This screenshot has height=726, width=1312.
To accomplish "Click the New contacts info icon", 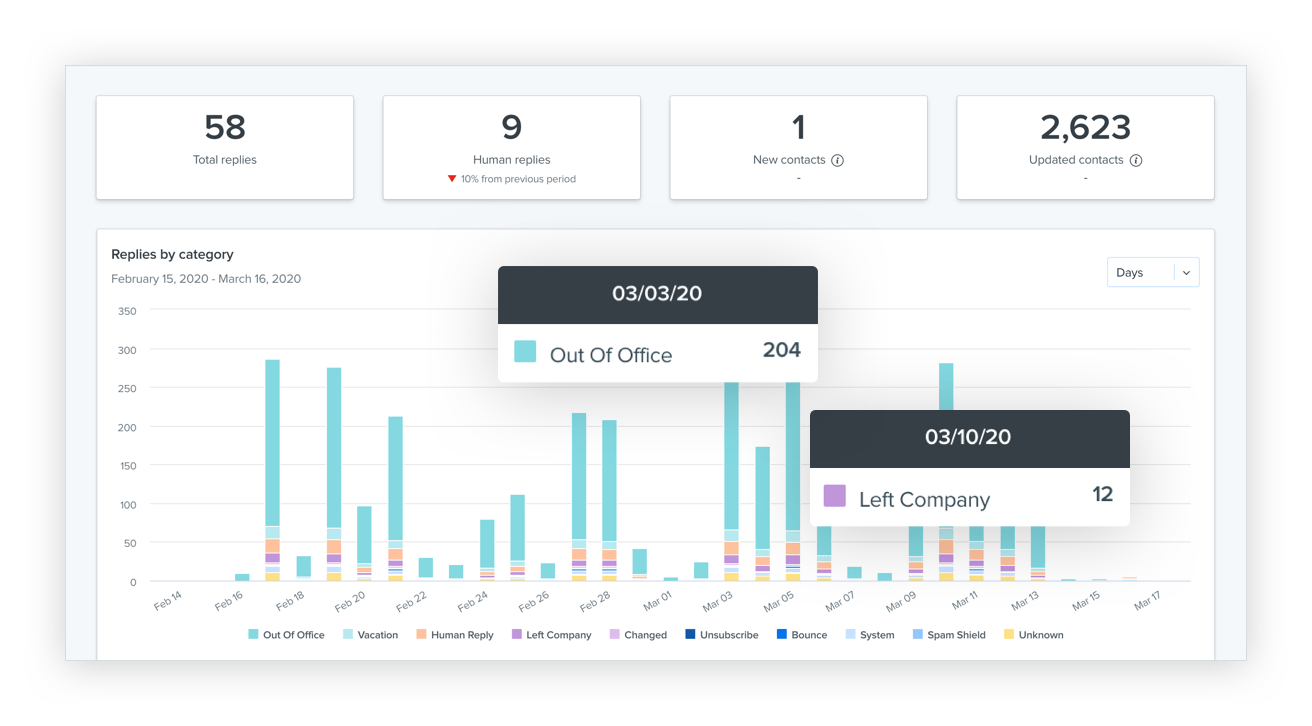I will click(x=838, y=160).
